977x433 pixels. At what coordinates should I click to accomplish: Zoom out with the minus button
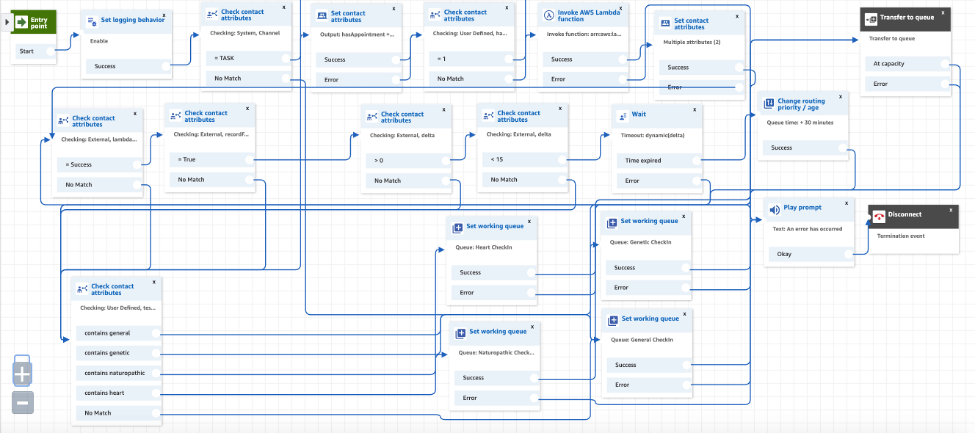(22, 403)
